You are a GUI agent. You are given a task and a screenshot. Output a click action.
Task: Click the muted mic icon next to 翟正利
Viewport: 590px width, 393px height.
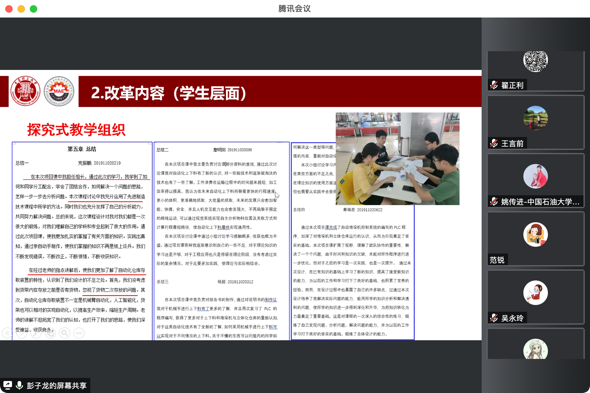tap(494, 85)
